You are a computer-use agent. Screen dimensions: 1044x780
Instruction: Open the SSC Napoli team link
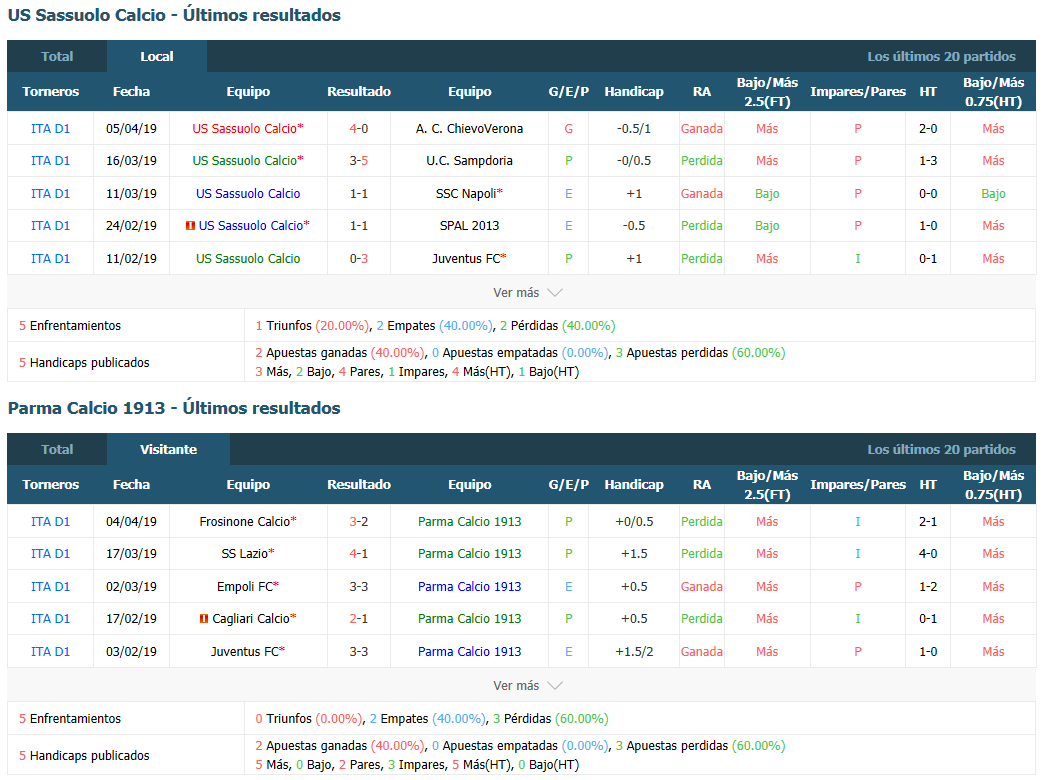(x=466, y=194)
